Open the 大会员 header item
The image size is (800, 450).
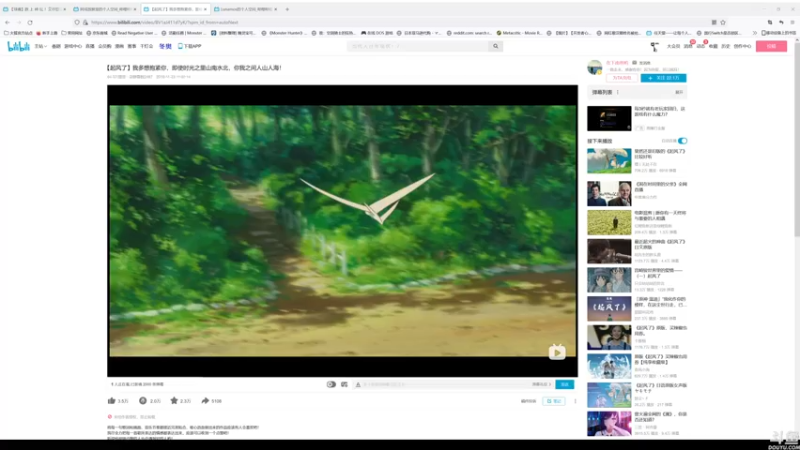tap(673, 46)
